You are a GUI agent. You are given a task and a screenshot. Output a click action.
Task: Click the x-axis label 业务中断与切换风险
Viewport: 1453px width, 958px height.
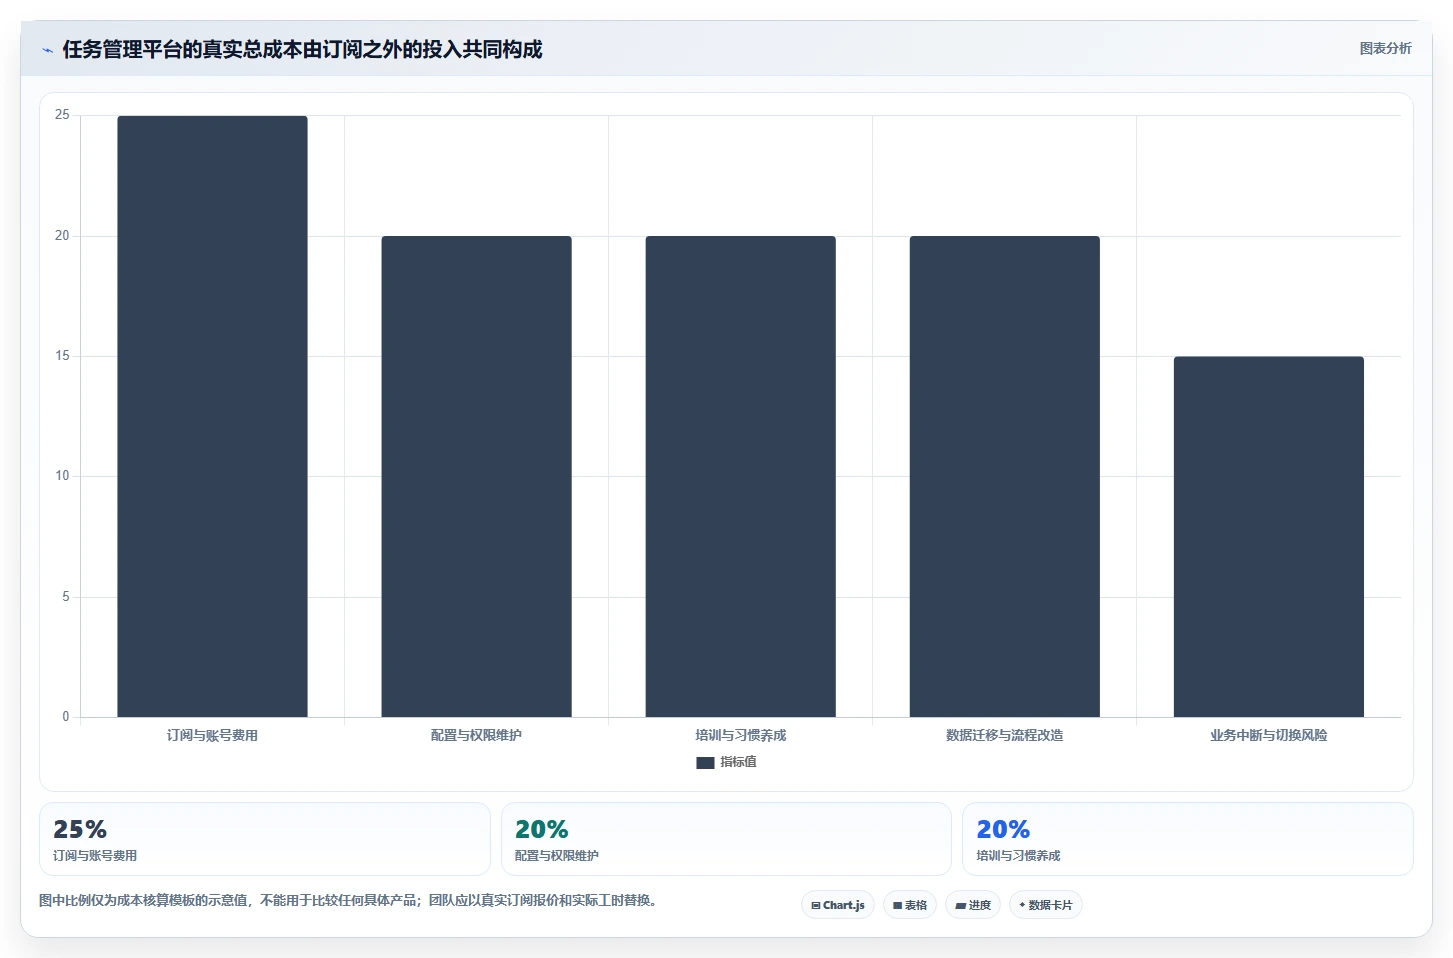1268,735
